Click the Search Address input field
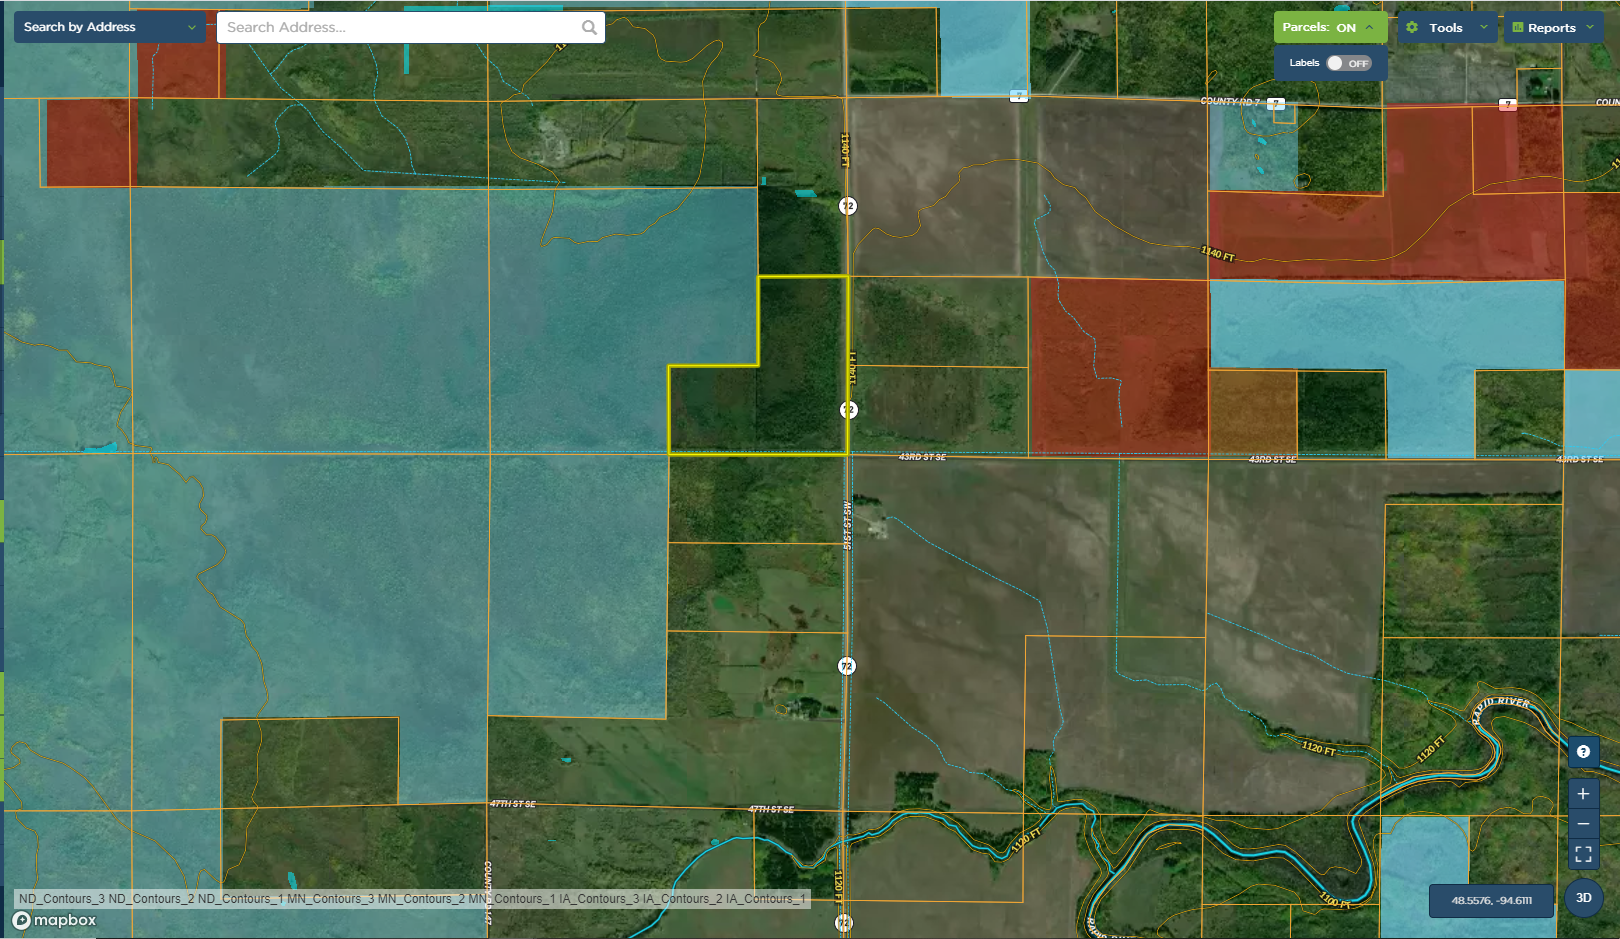 coord(400,28)
